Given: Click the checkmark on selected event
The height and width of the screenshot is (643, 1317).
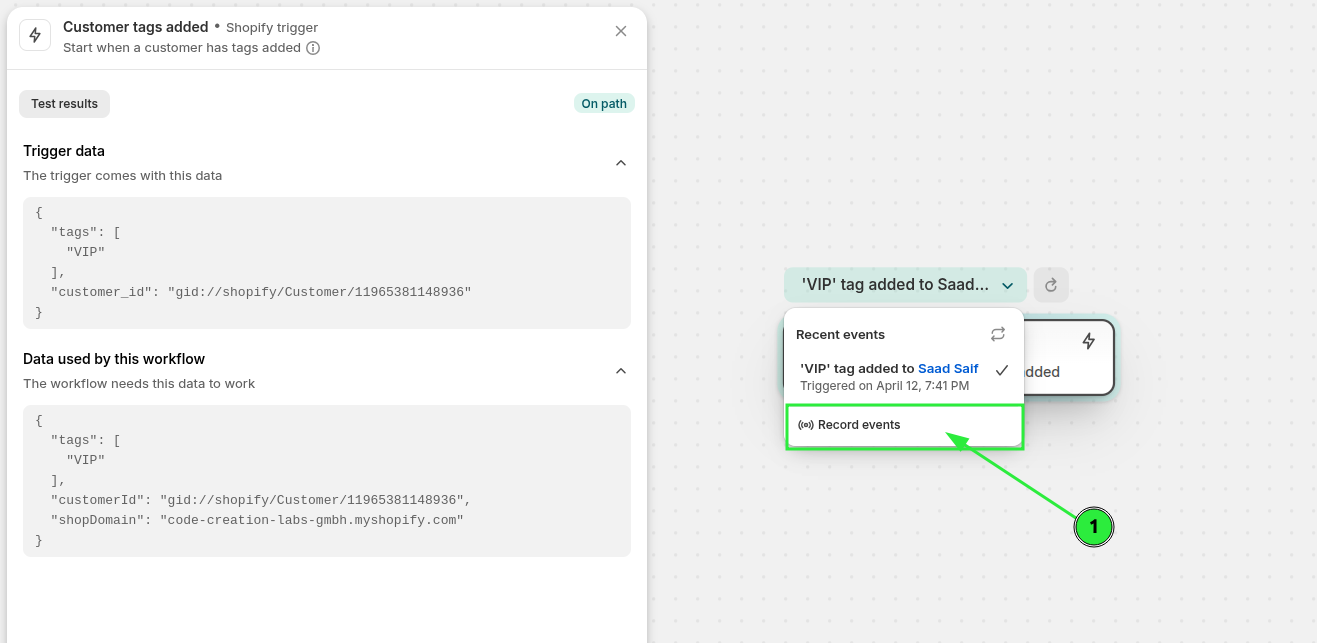Looking at the screenshot, I should (x=1002, y=370).
